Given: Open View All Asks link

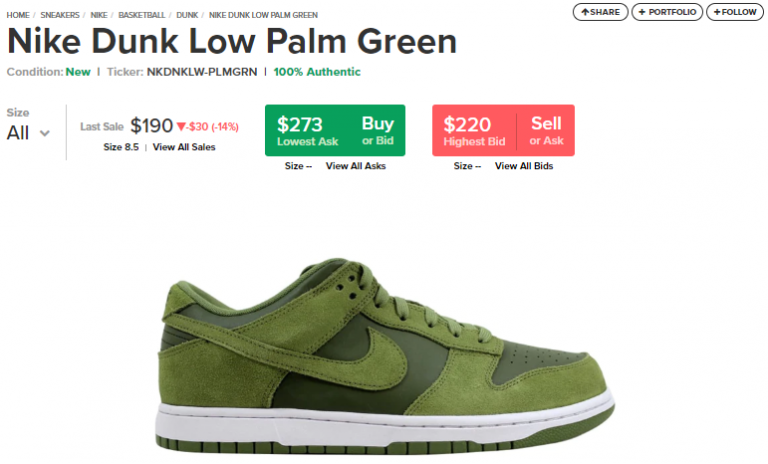Looking at the screenshot, I should point(356,166).
